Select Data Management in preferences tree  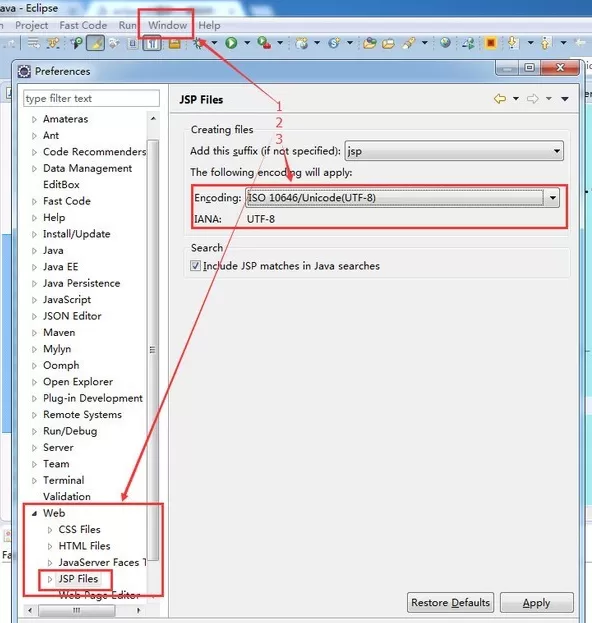pos(87,168)
